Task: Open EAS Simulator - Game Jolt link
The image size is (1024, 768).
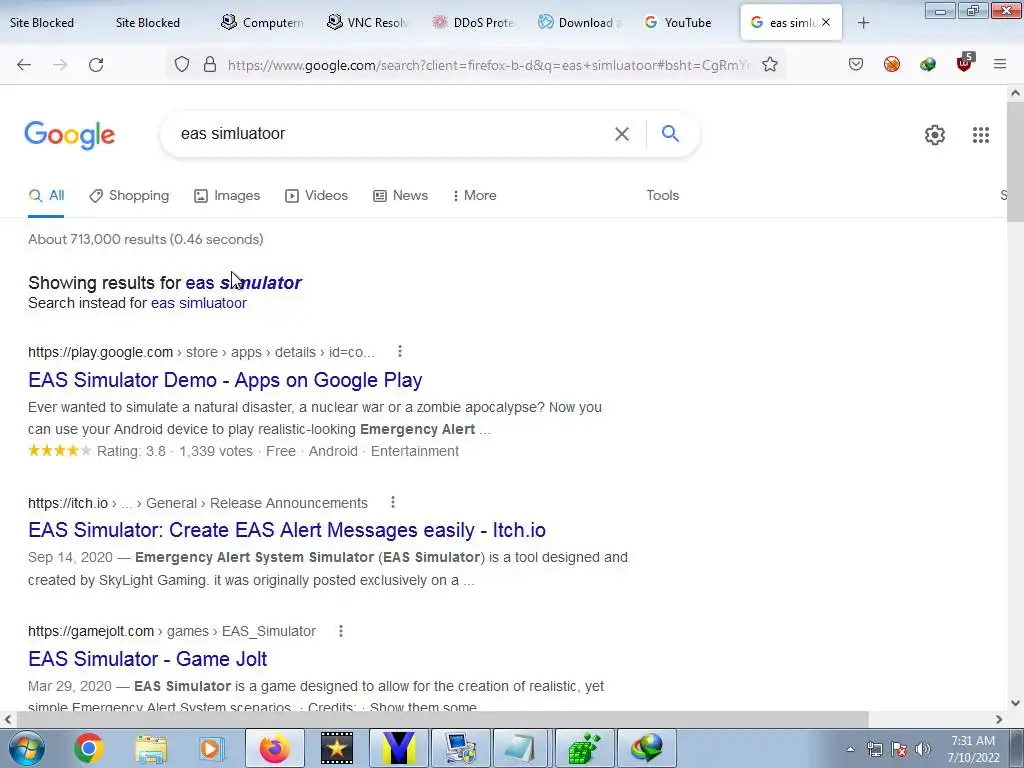Action: click(148, 659)
